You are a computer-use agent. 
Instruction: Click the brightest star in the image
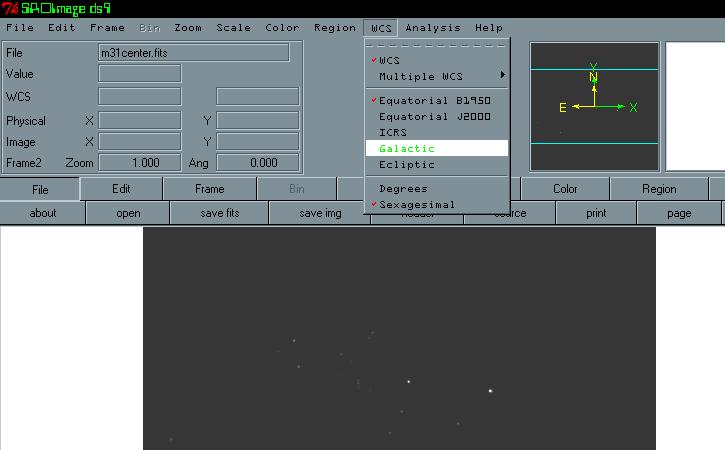click(x=490, y=391)
